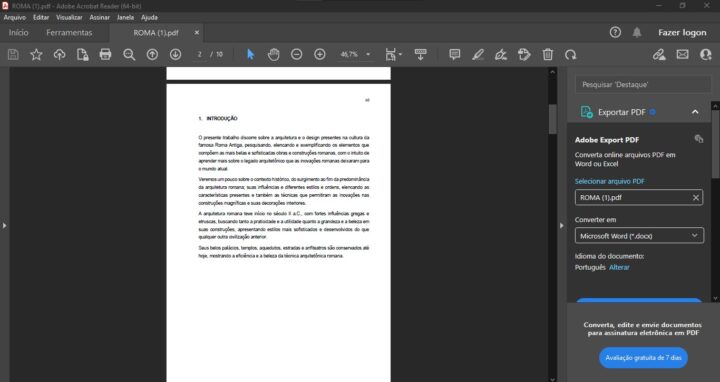Click the Pesquisar 'Destaque' search field
Viewport: 720px width, 382px height.
pos(642,84)
